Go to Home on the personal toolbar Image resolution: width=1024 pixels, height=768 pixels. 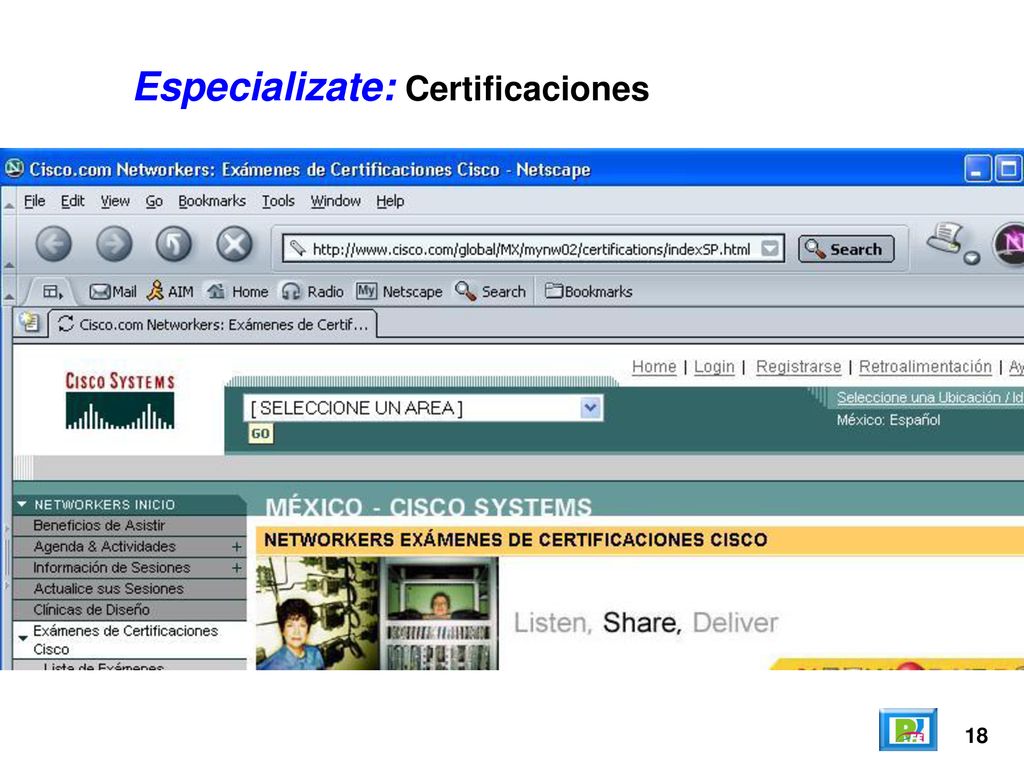(x=237, y=291)
